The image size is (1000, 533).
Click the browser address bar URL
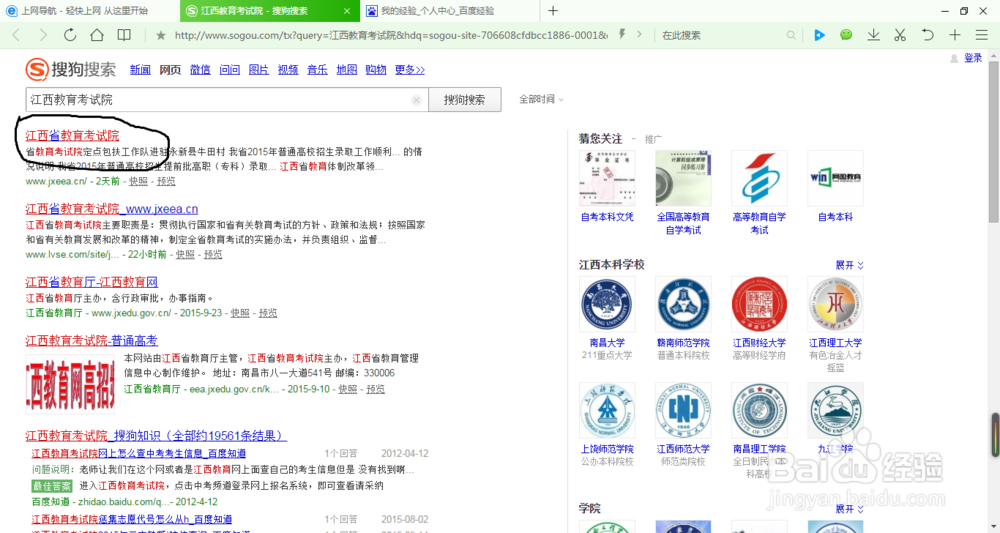click(x=390, y=35)
